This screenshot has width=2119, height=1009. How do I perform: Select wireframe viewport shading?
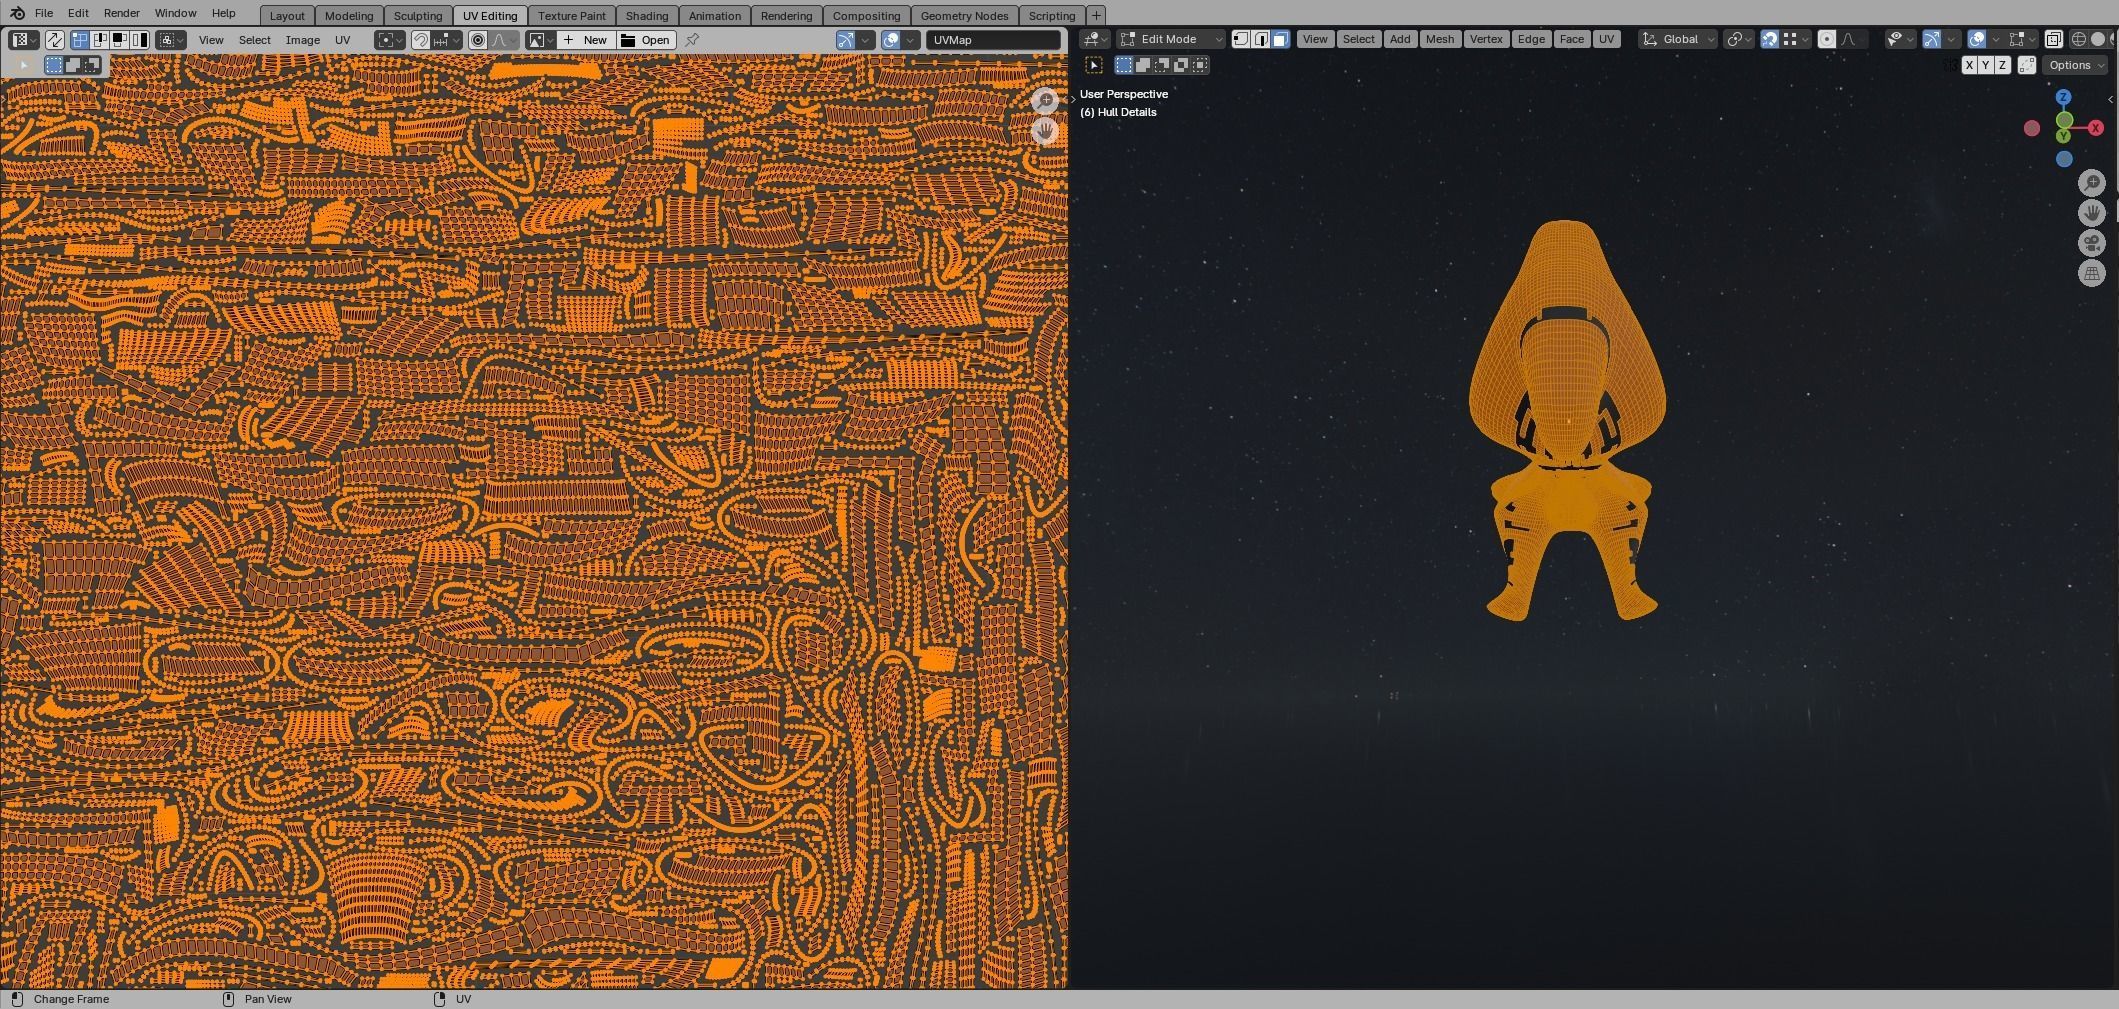[2079, 39]
